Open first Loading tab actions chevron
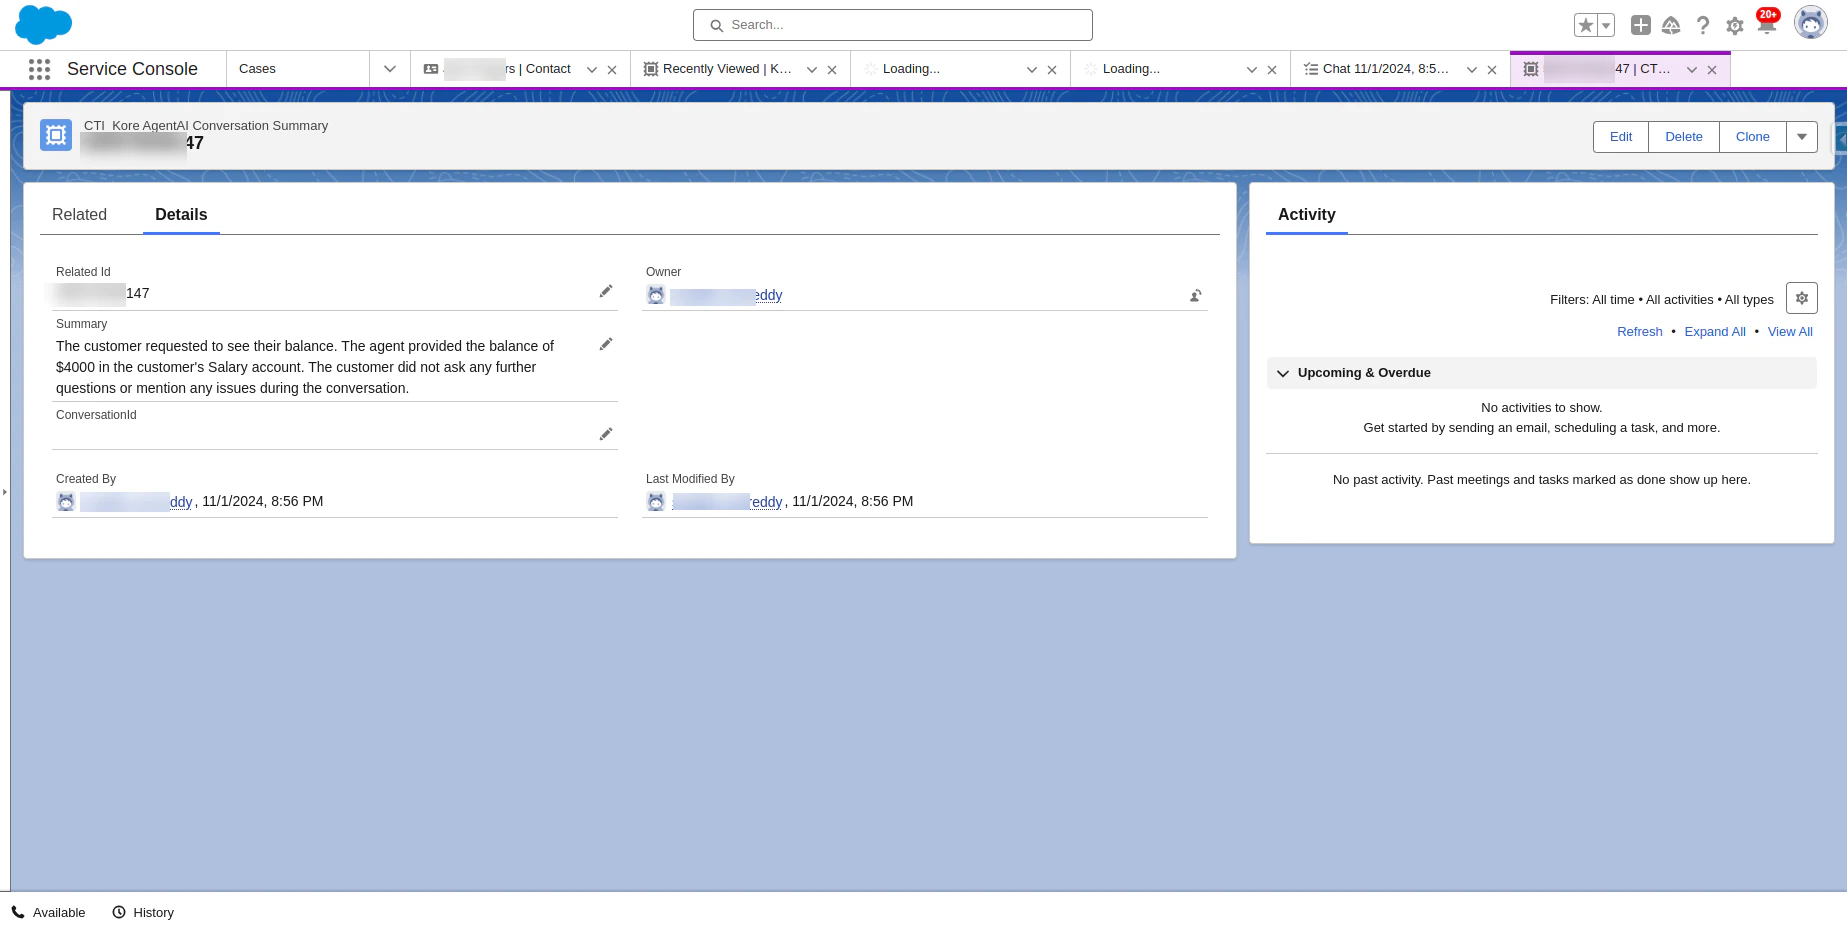Viewport: 1847px width, 932px height. 1032,70
